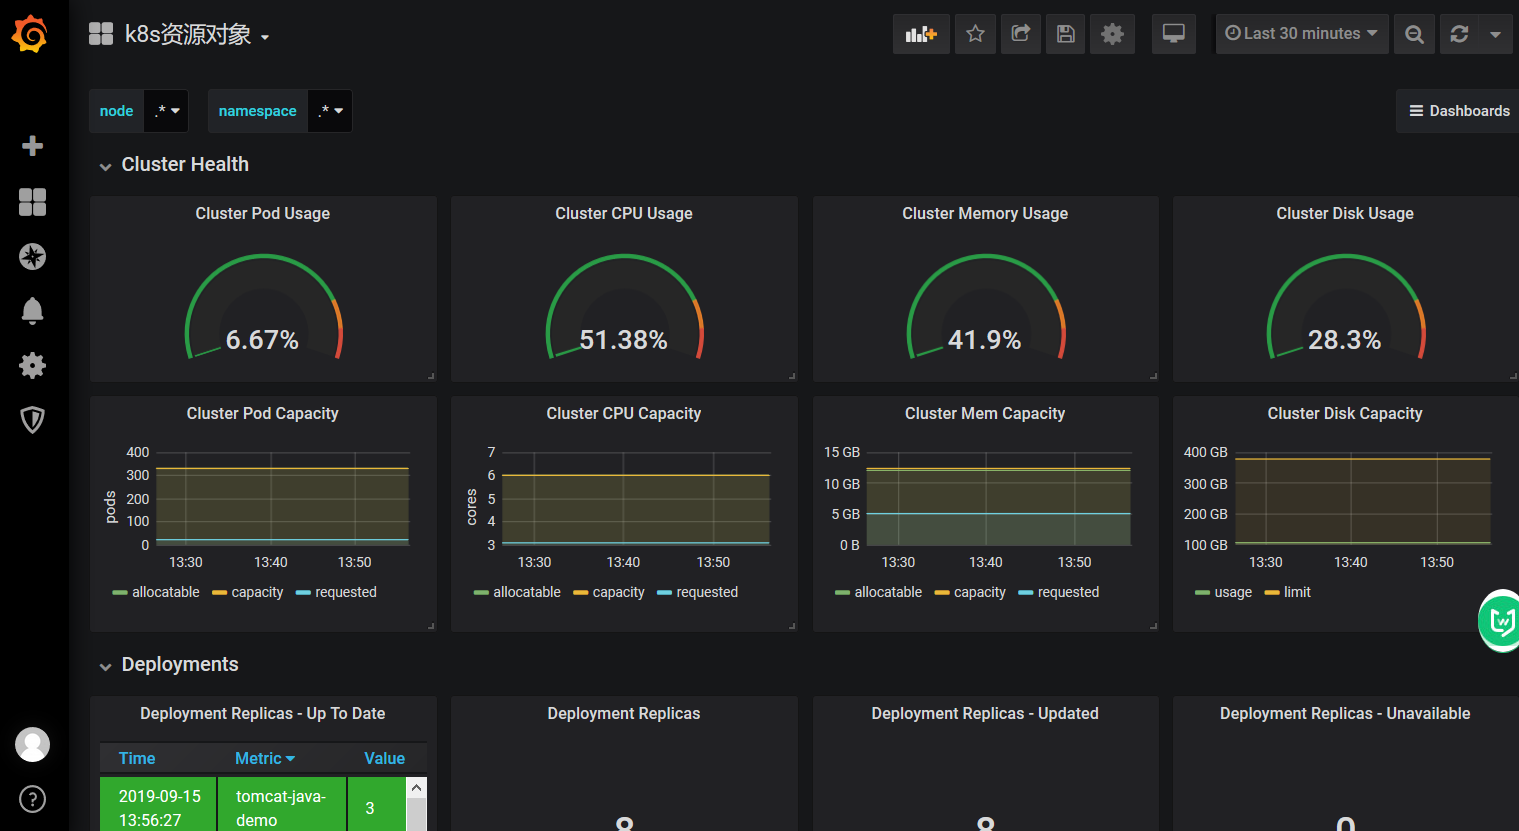
Task: Change color of limit legend swatch
Action: (x=1272, y=593)
